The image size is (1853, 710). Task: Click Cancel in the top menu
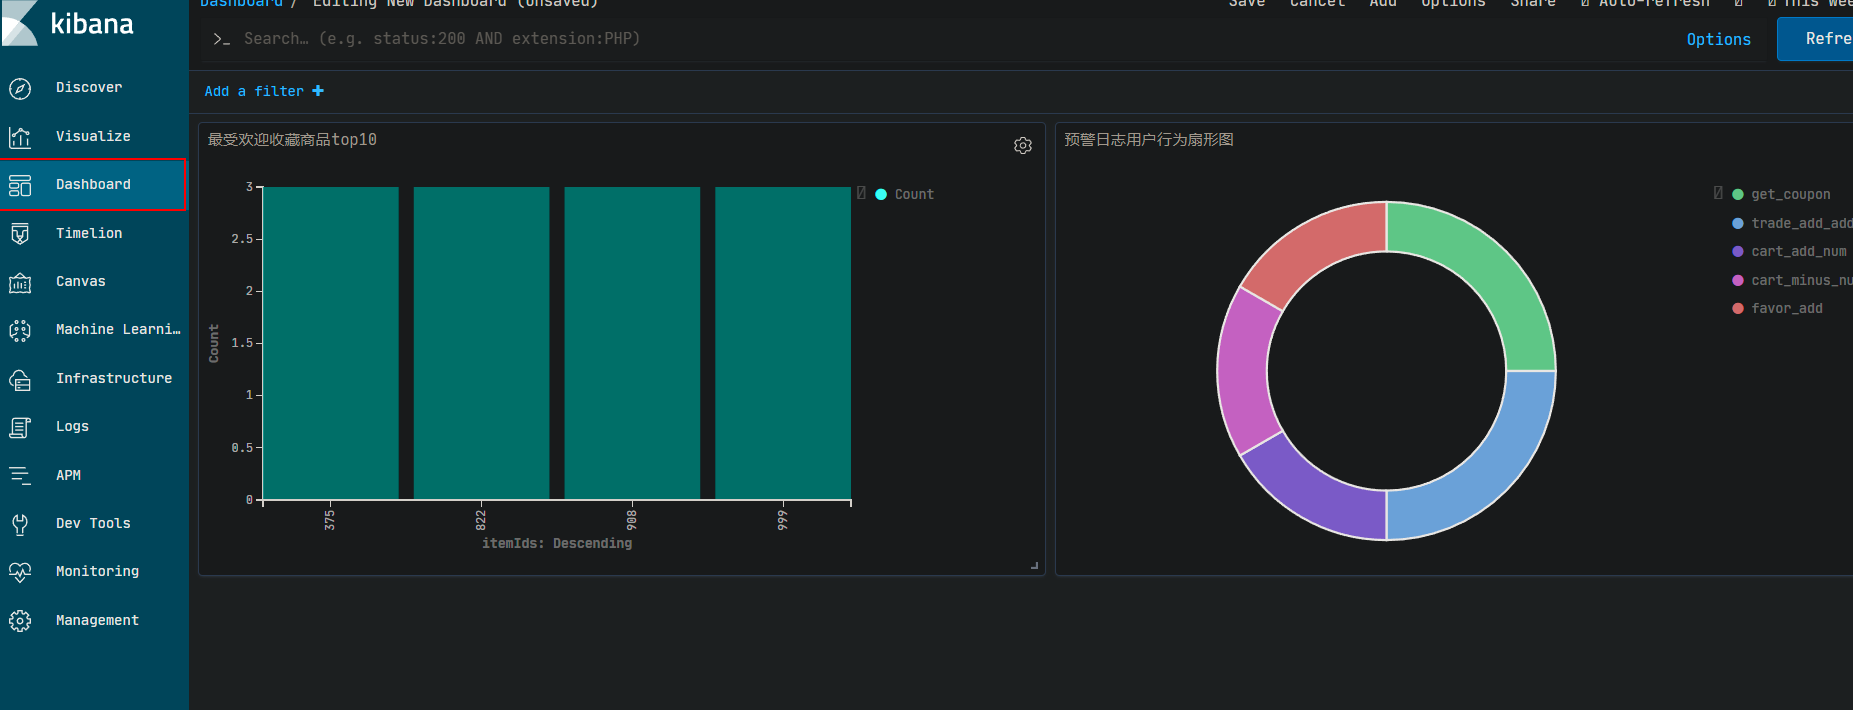pos(1317,4)
